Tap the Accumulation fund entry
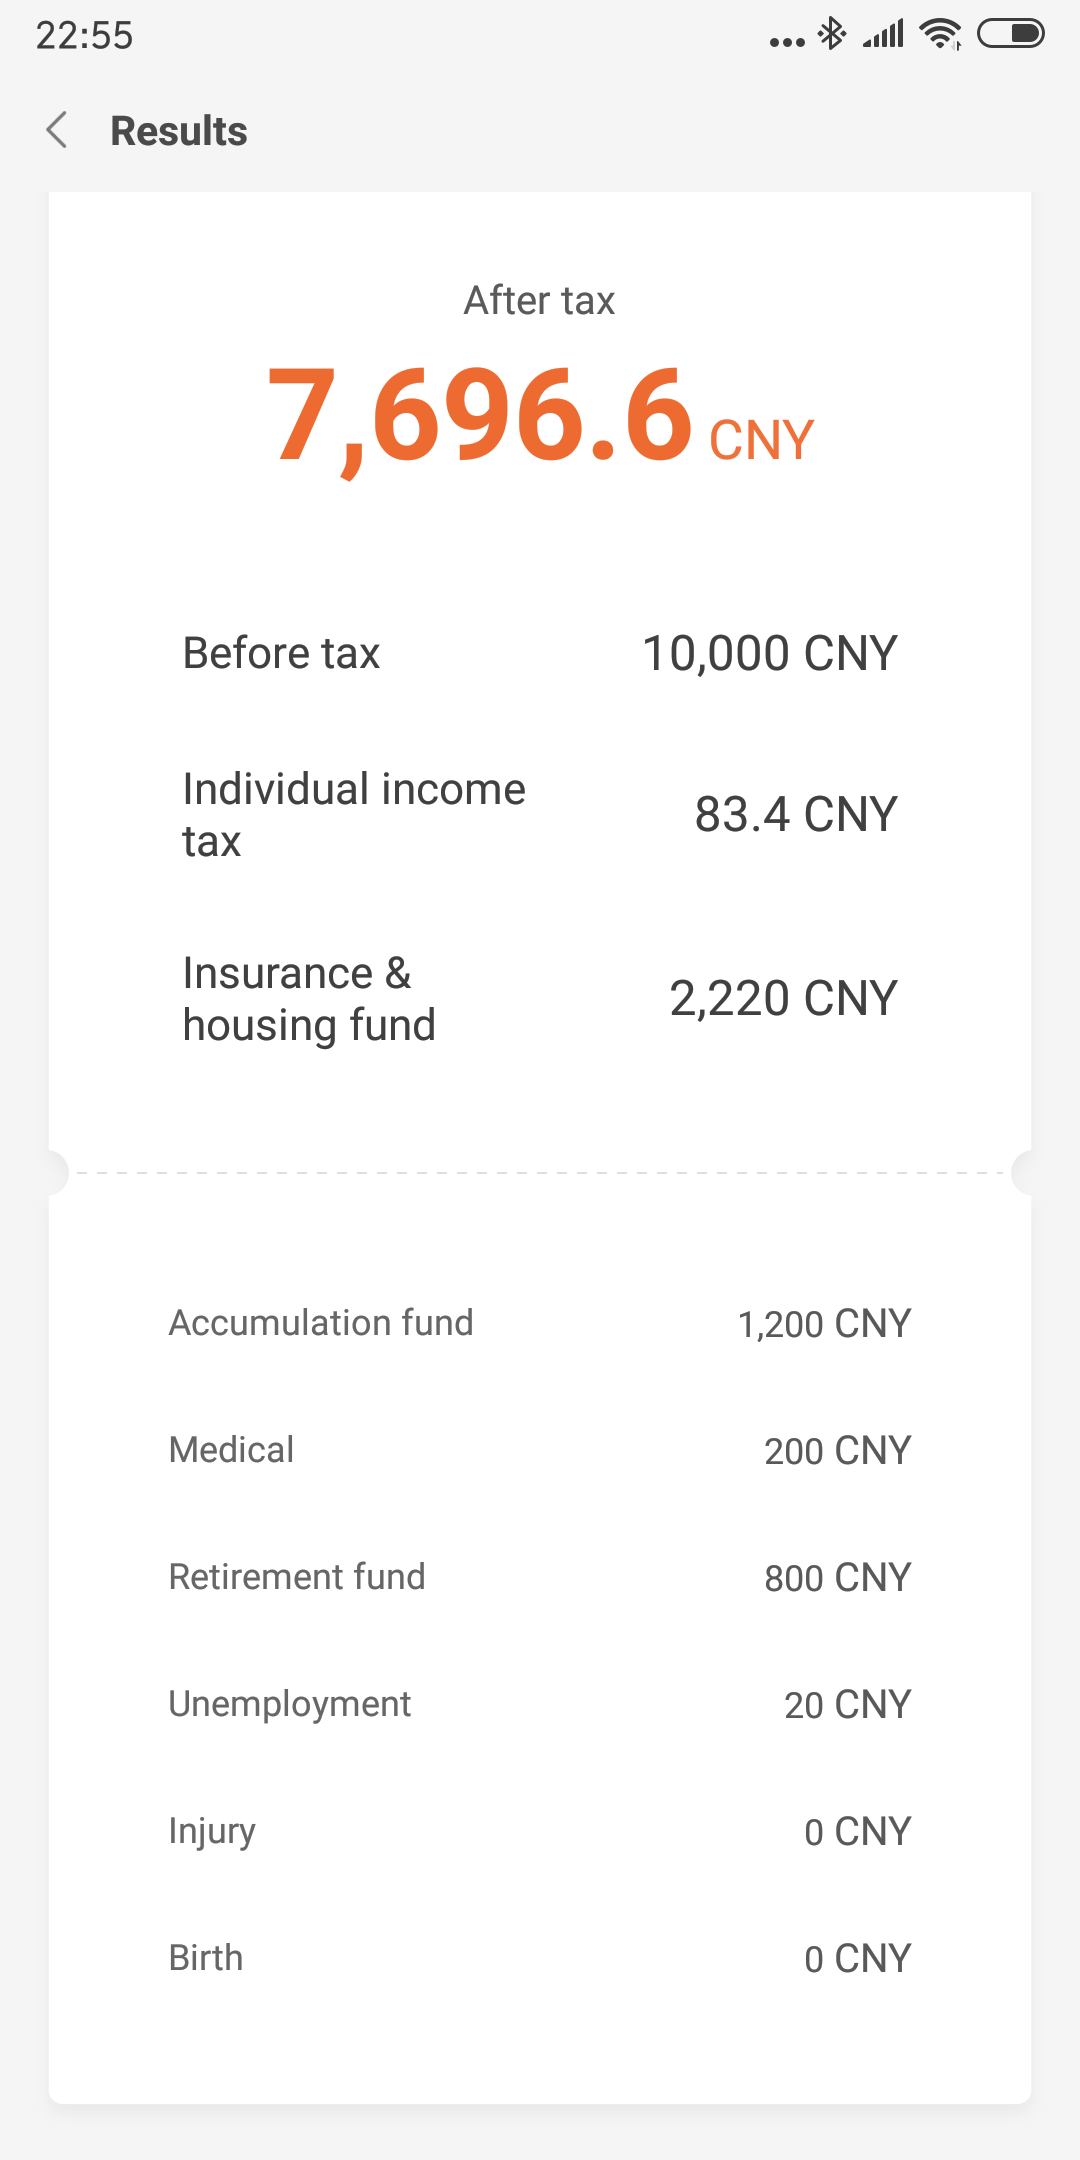 click(x=540, y=1323)
